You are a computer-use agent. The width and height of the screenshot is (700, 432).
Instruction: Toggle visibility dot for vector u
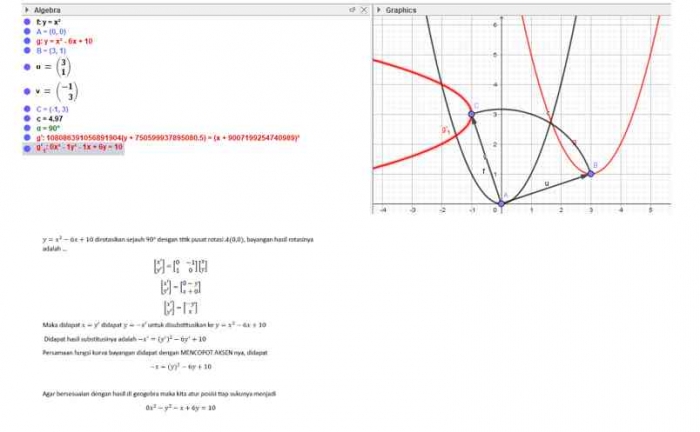[x=29, y=67]
